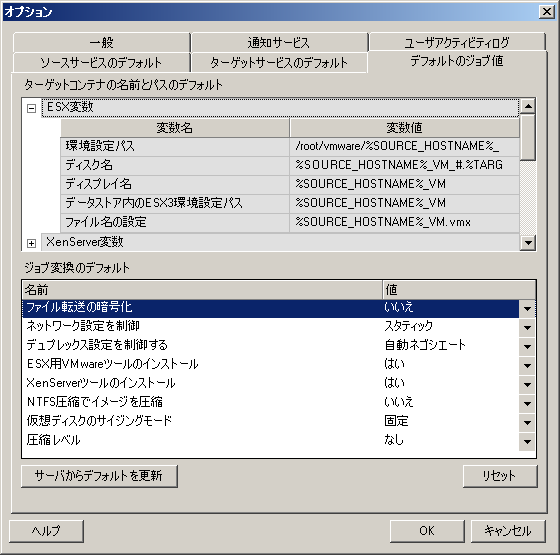560x555 pixels.
Task: Edit the ディスプレイ名 value cell
Action: pyautogui.click(x=404, y=184)
